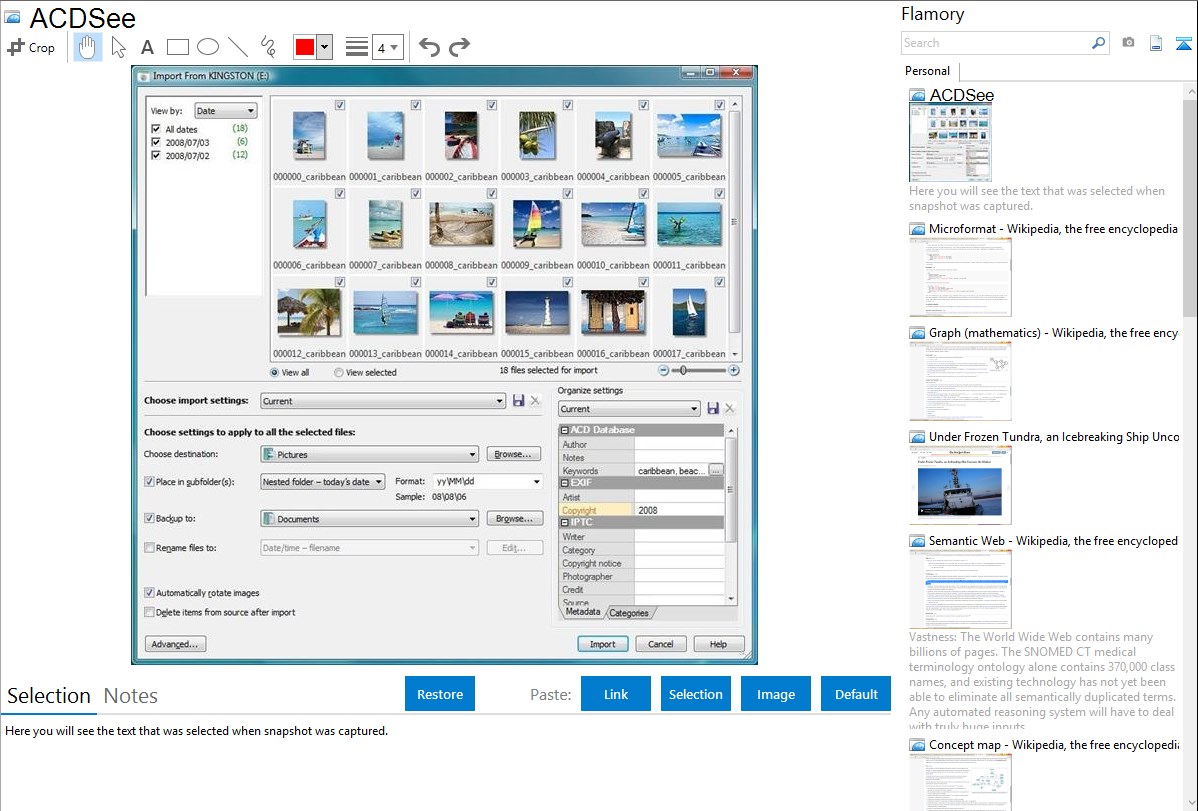1198x811 pixels.
Task: Zoom in thumbnails with the plus icon
Action: (733, 371)
